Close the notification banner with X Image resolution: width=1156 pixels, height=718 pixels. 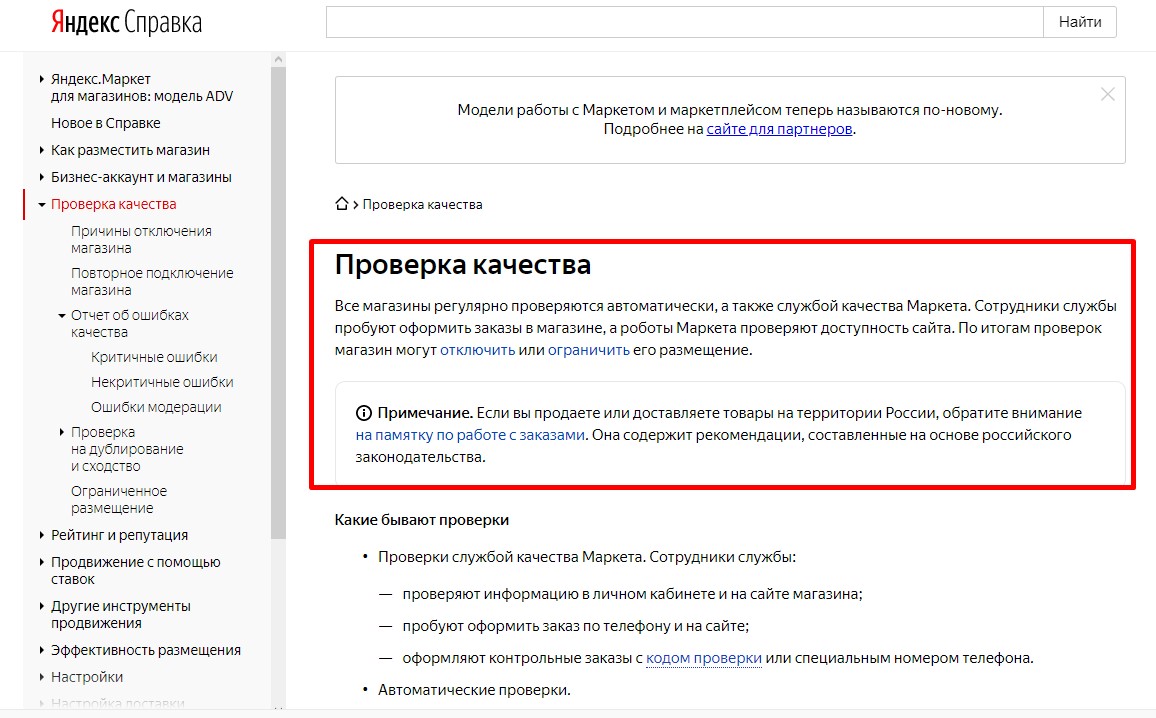pos(1107,94)
